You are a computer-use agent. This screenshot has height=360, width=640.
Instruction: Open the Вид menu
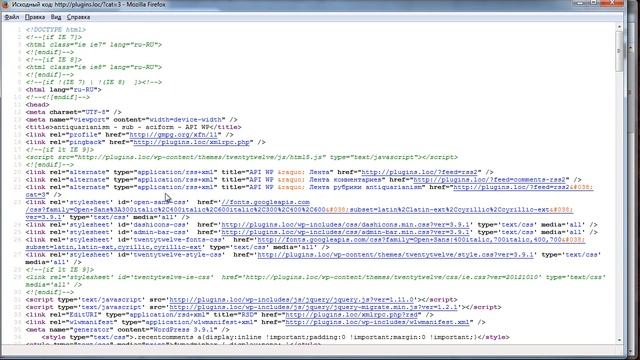tap(56, 17)
